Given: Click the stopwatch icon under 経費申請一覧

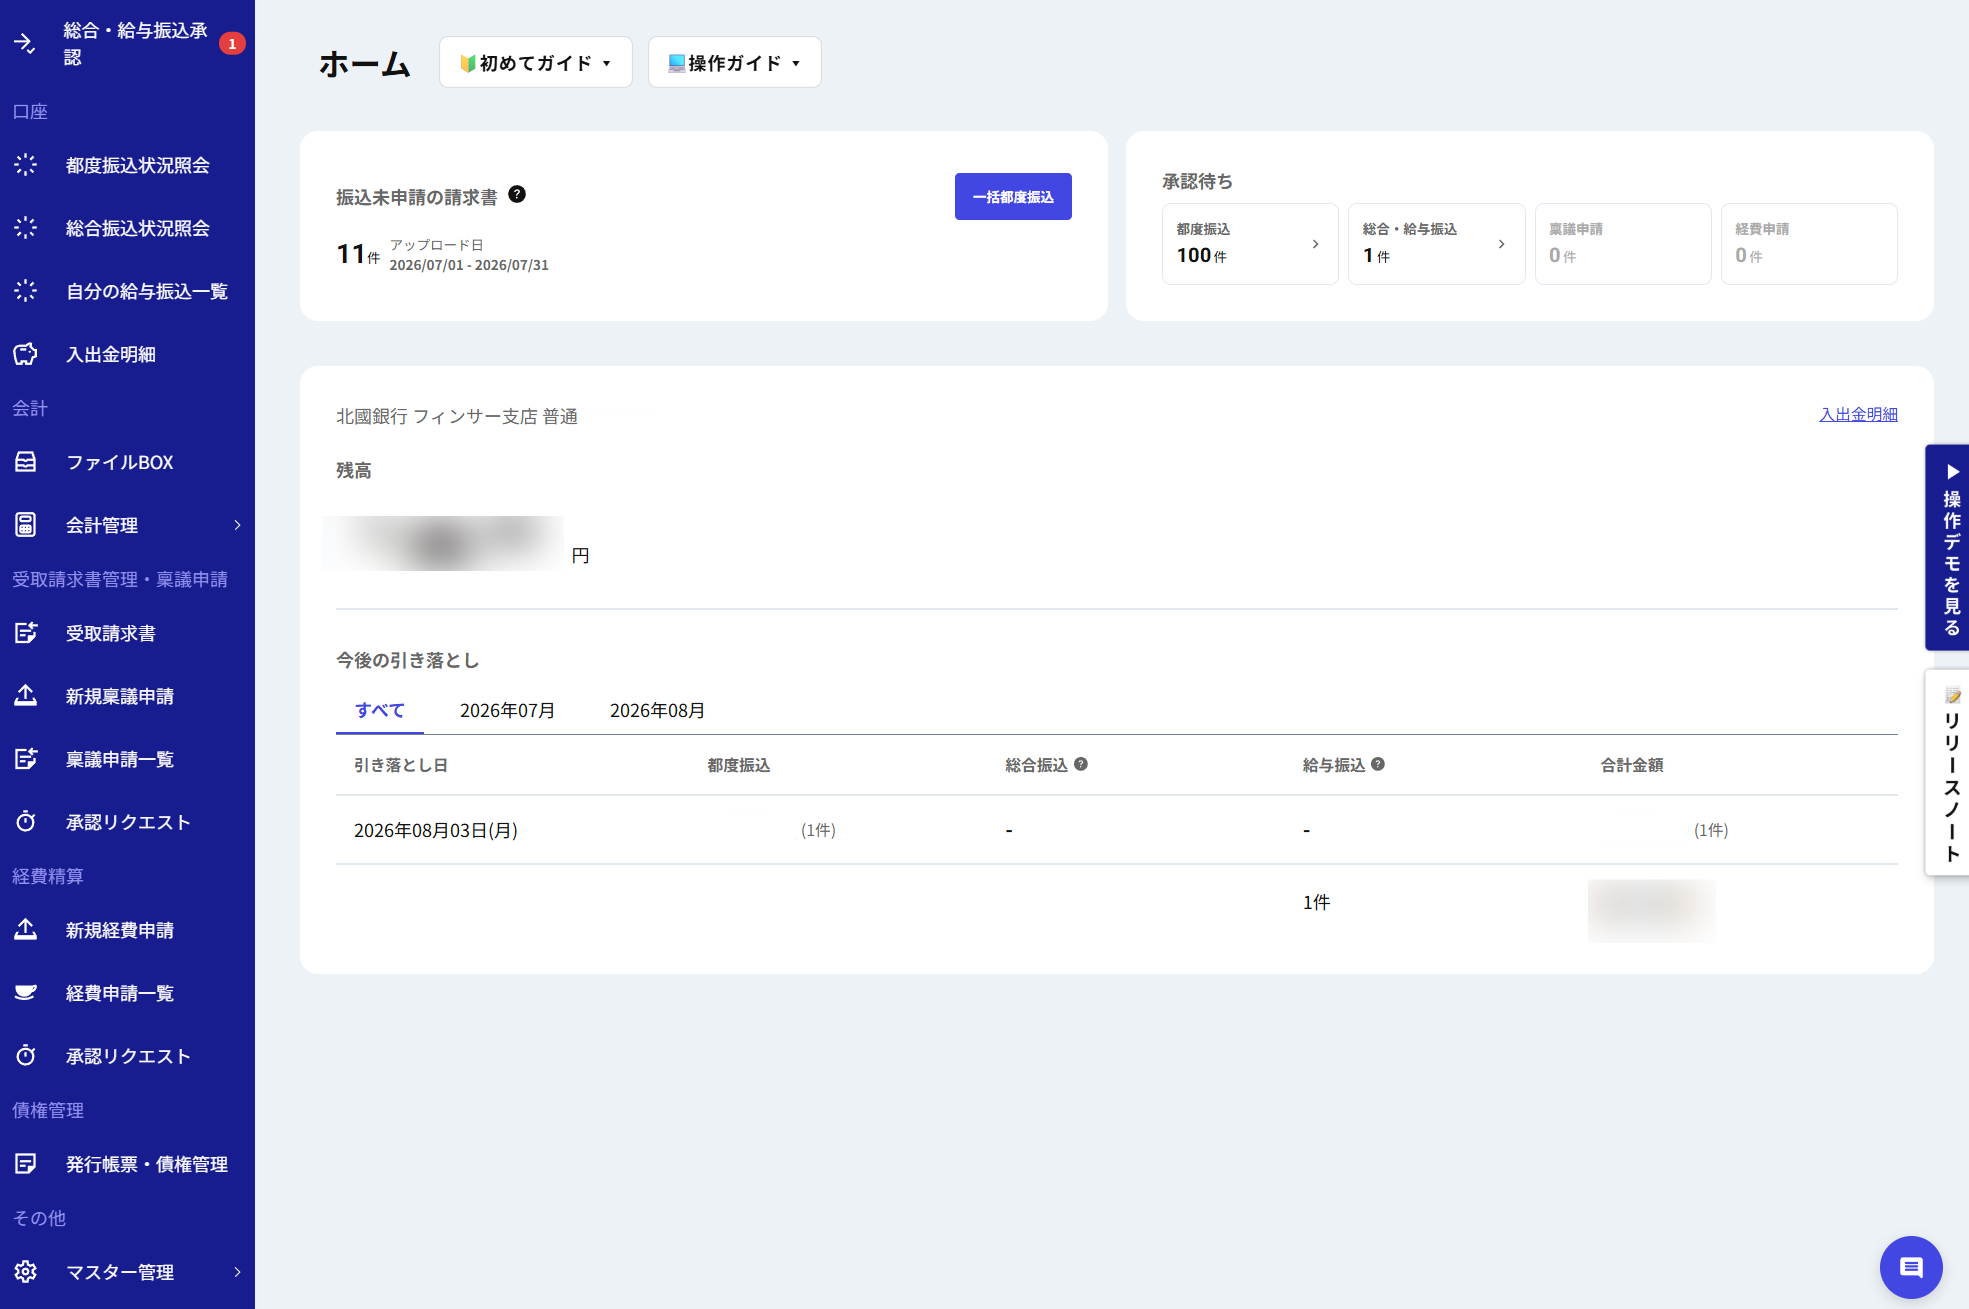Looking at the screenshot, I should point(25,1056).
